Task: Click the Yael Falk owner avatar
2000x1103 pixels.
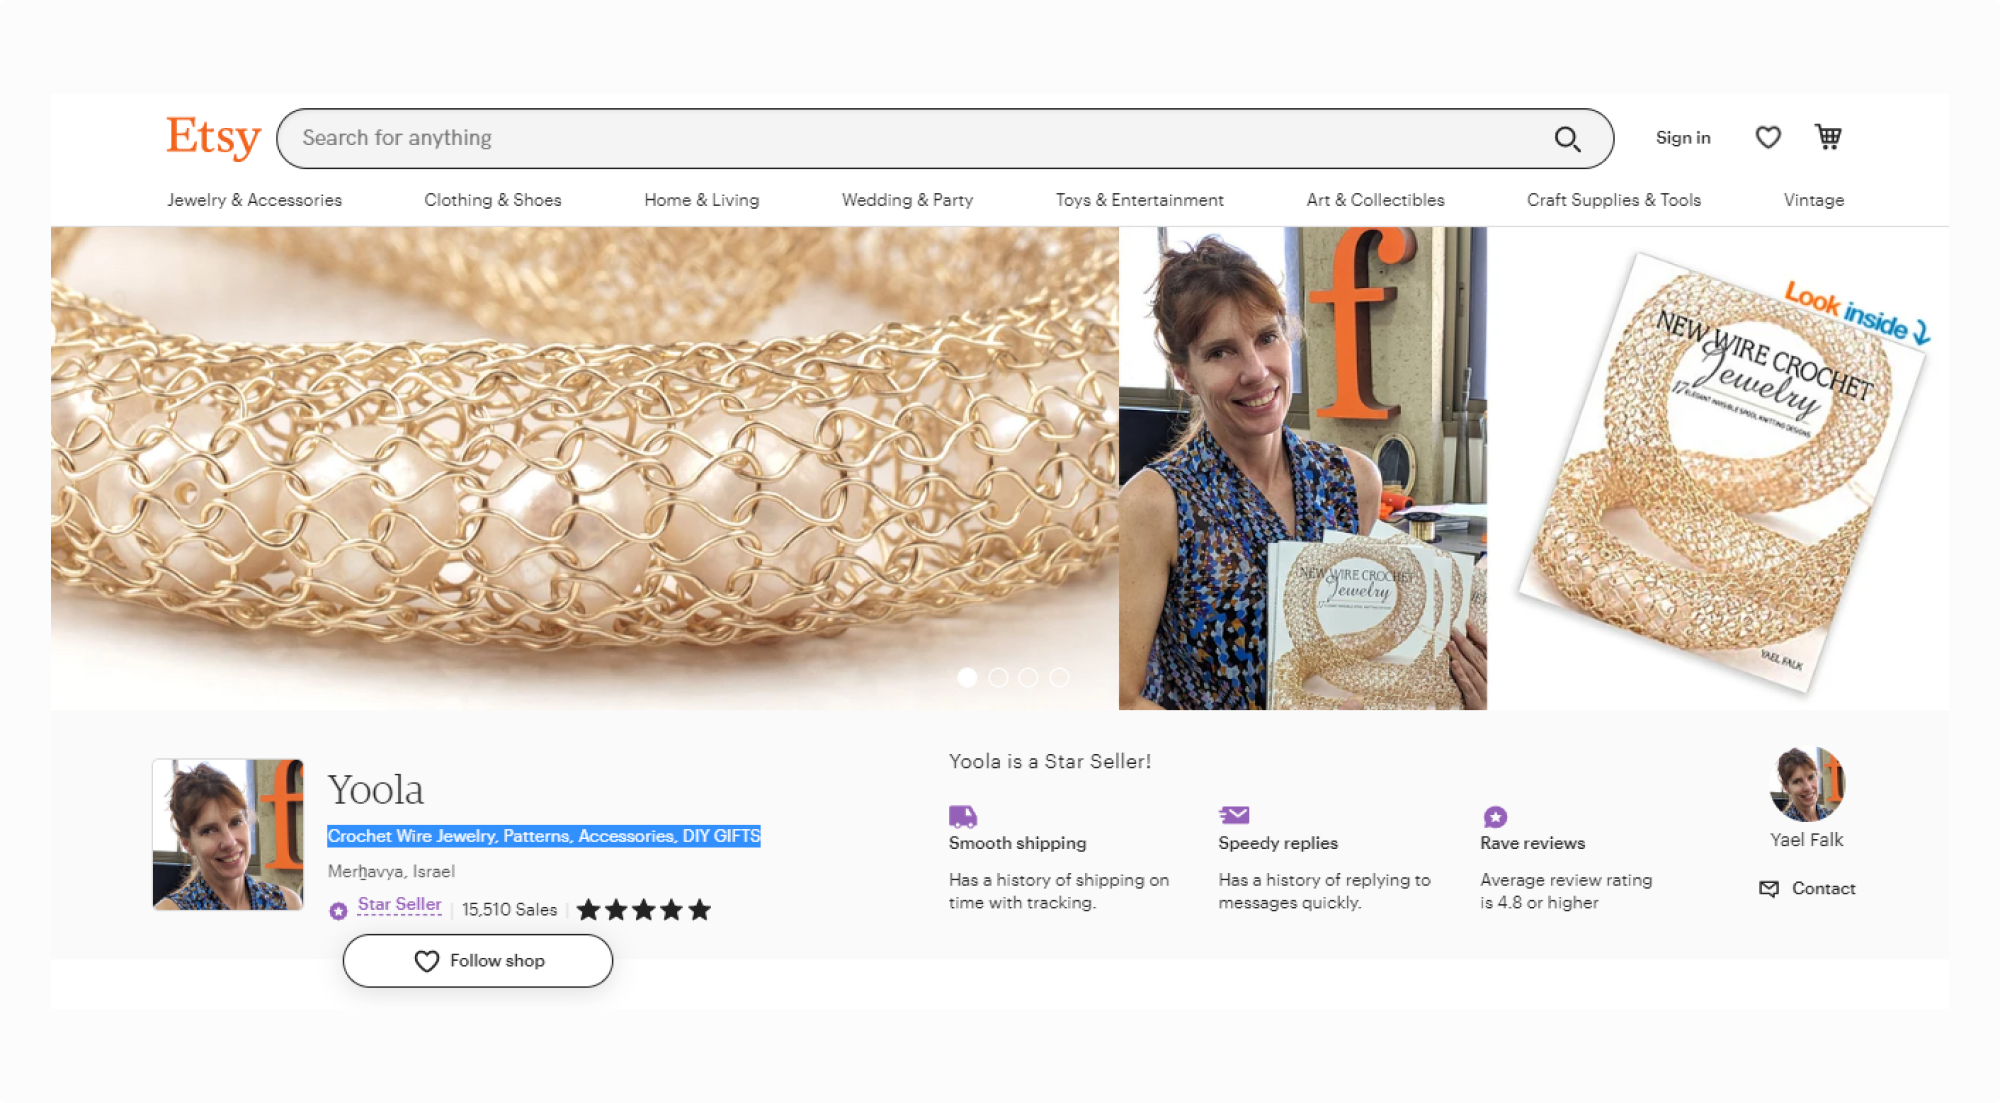Action: (1807, 784)
